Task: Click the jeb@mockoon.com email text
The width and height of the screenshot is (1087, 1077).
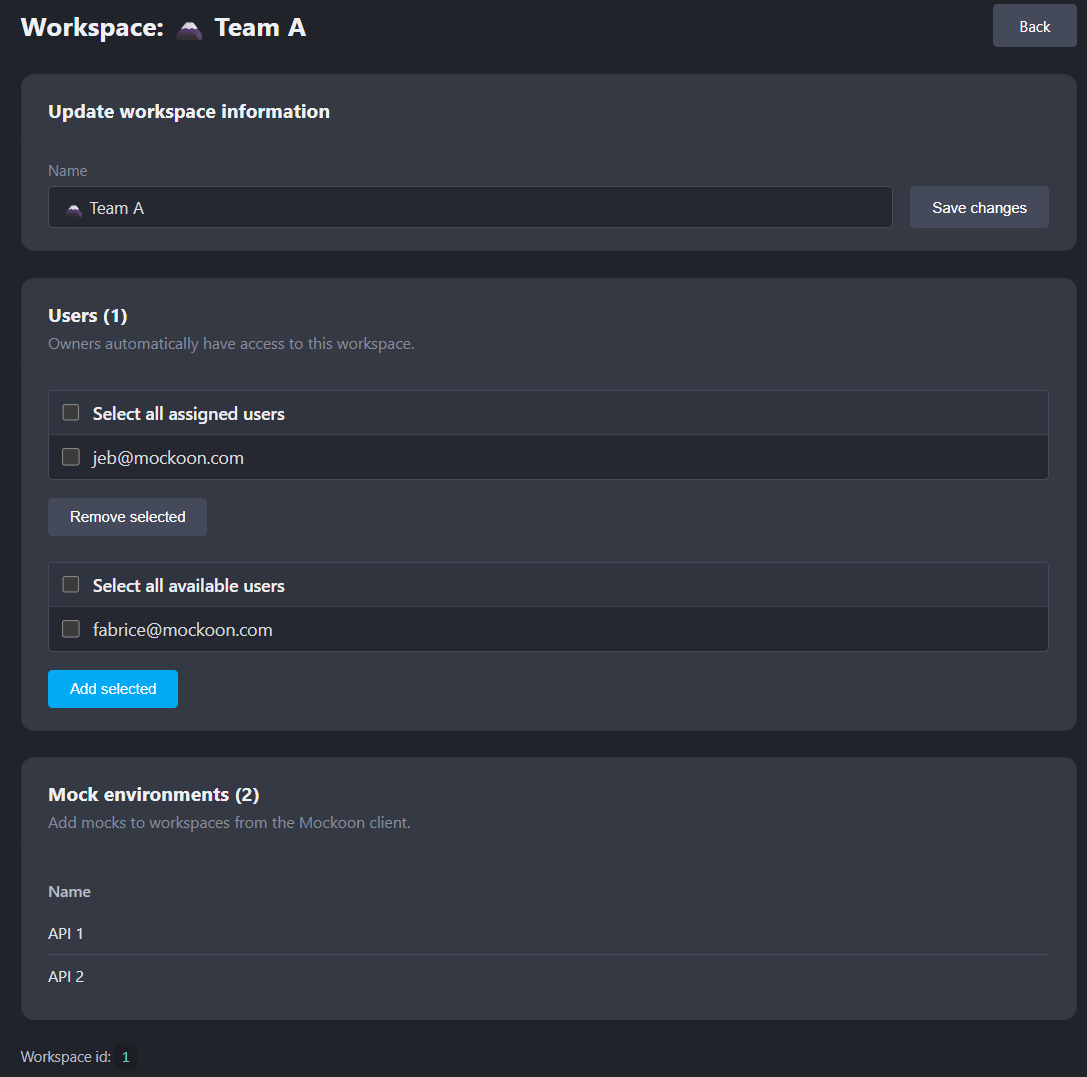Action: click(x=168, y=458)
